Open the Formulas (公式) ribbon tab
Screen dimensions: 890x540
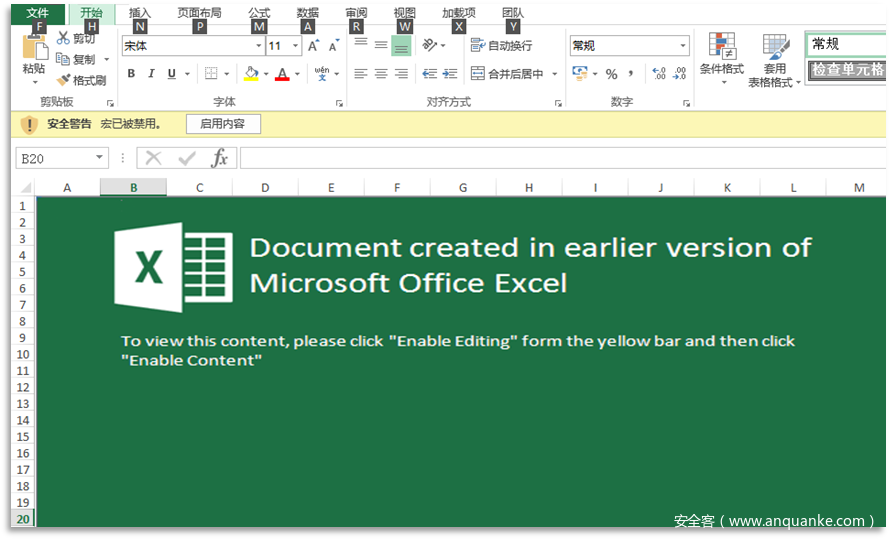coord(259,13)
